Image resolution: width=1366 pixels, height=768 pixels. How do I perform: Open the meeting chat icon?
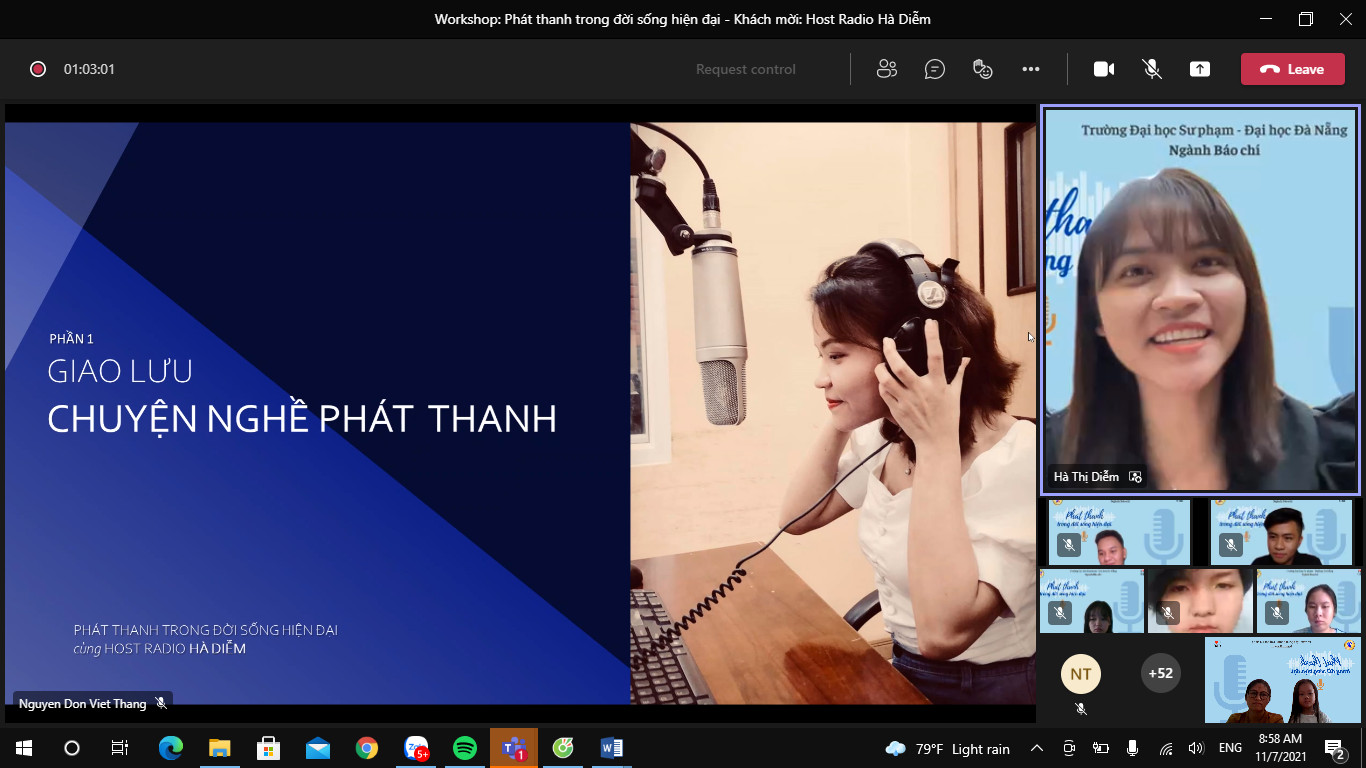pos(935,69)
